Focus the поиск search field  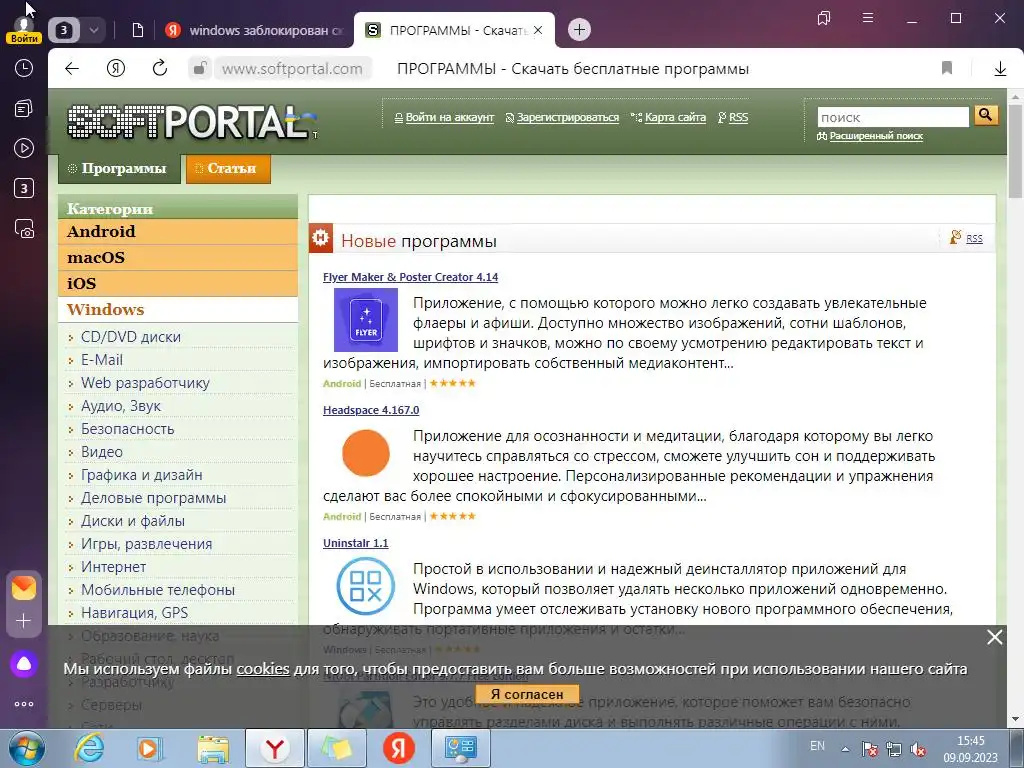[893, 118]
